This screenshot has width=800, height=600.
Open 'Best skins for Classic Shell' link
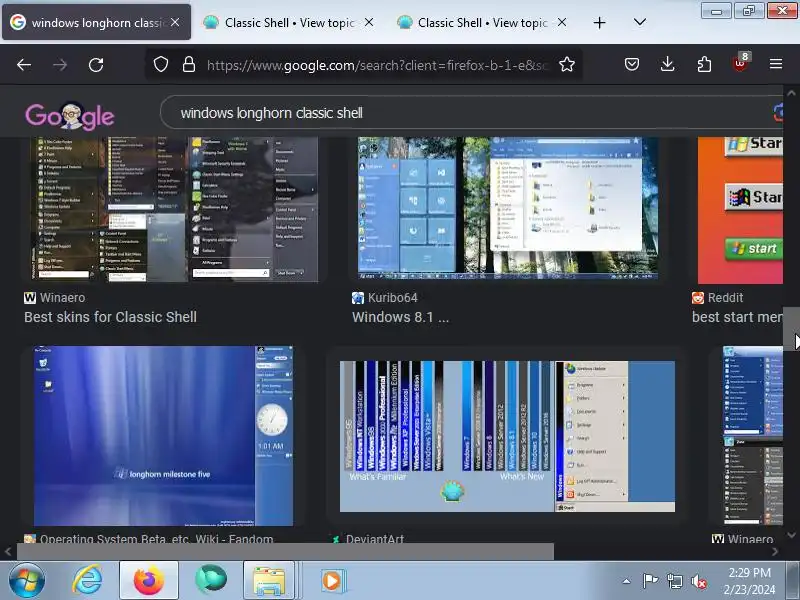tap(110, 317)
